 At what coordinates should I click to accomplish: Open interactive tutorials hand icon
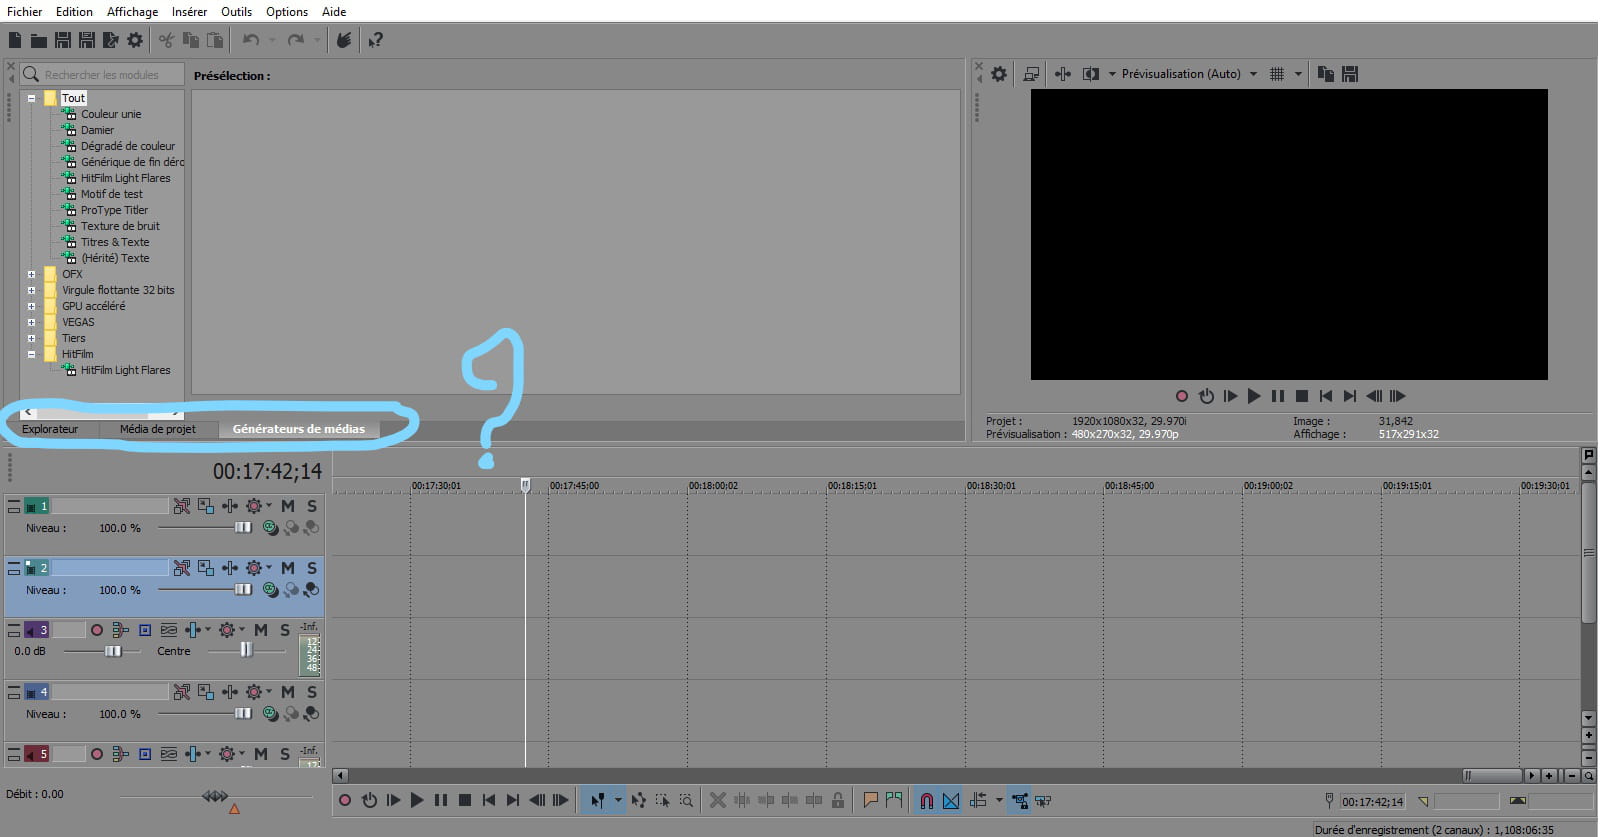(x=343, y=40)
